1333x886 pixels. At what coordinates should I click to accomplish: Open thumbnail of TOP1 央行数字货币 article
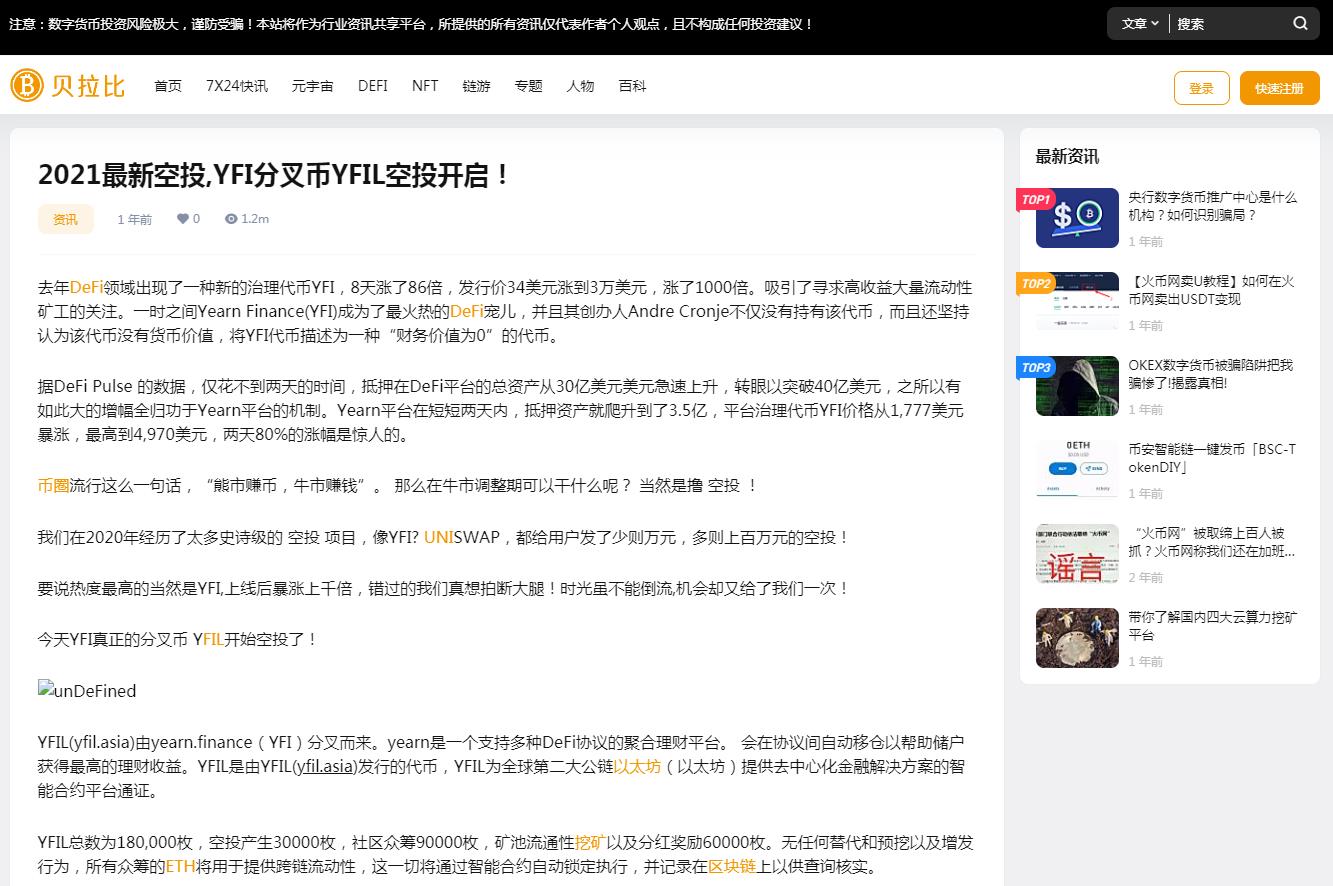point(1077,218)
